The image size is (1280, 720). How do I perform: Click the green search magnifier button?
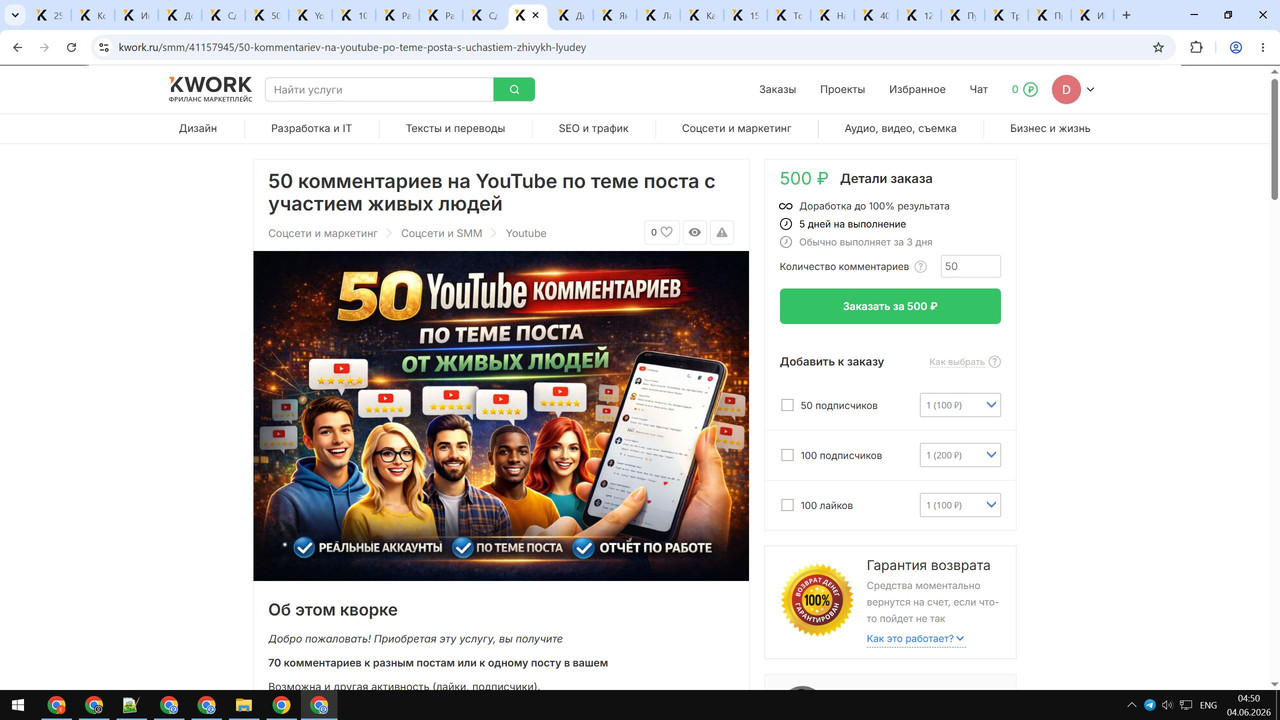tap(514, 89)
